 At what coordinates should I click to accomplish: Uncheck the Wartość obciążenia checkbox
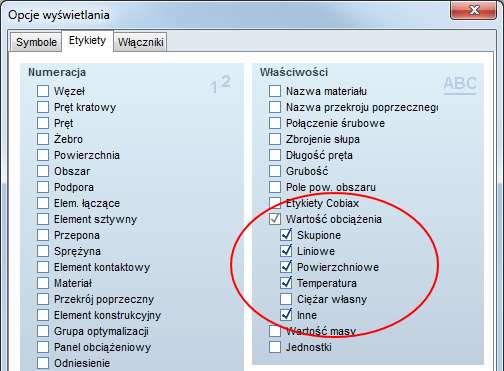(x=275, y=219)
